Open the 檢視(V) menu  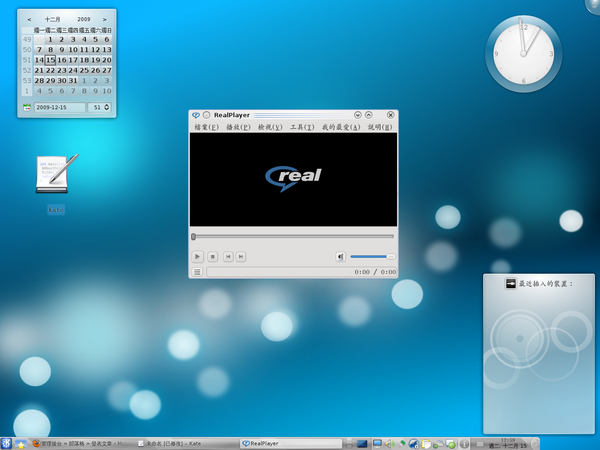pyautogui.click(x=270, y=127)
